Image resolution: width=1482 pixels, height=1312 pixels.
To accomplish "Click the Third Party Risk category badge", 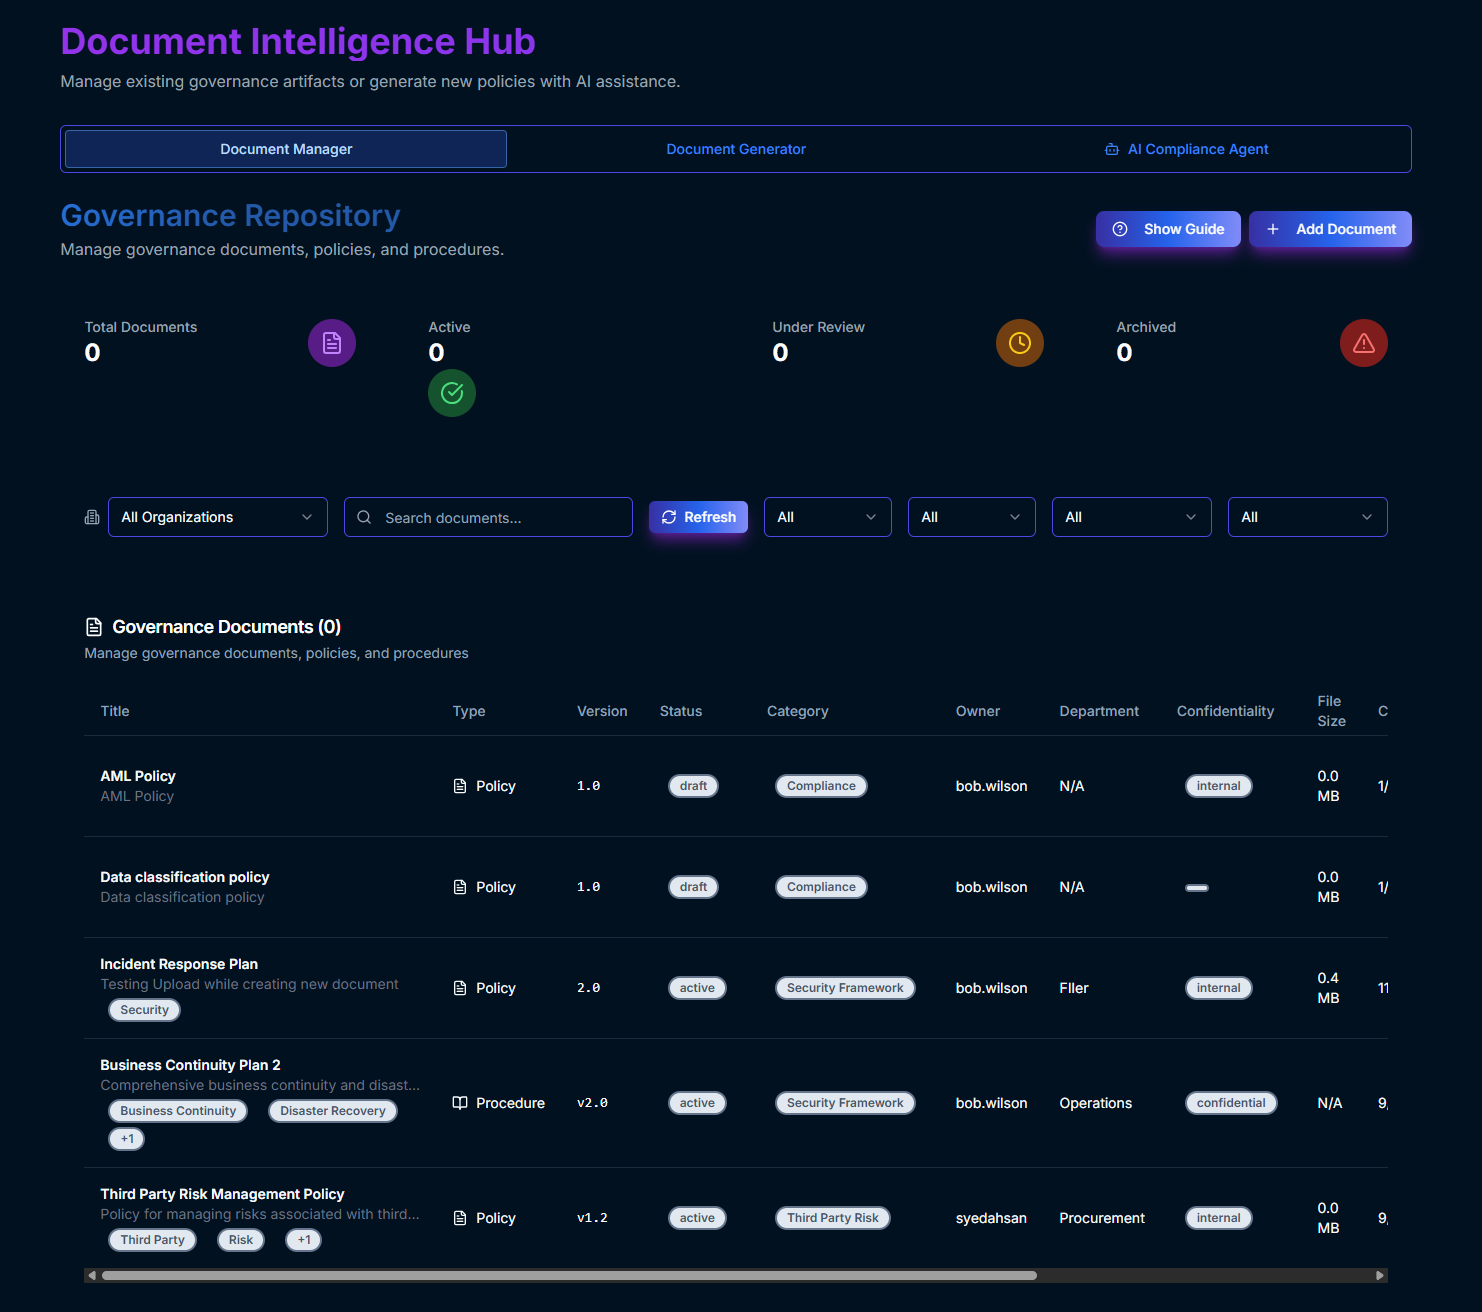I will [833, 1218].
